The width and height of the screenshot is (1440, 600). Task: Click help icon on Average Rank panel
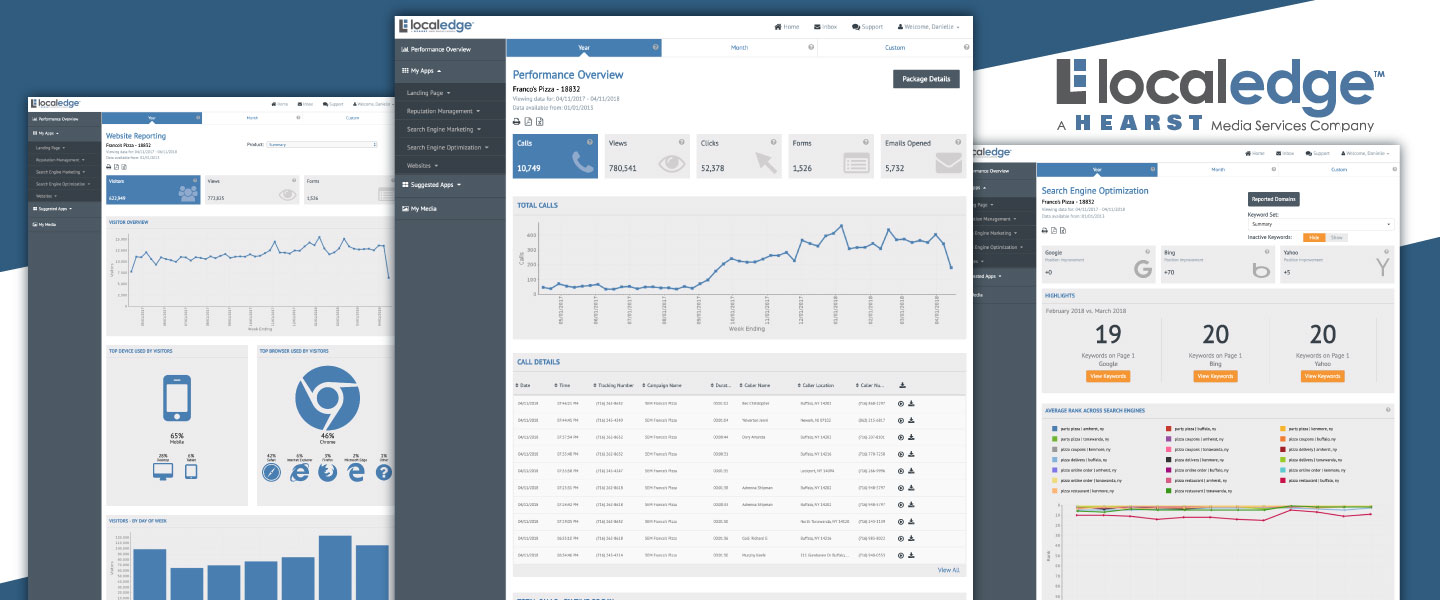[1388, 410]
